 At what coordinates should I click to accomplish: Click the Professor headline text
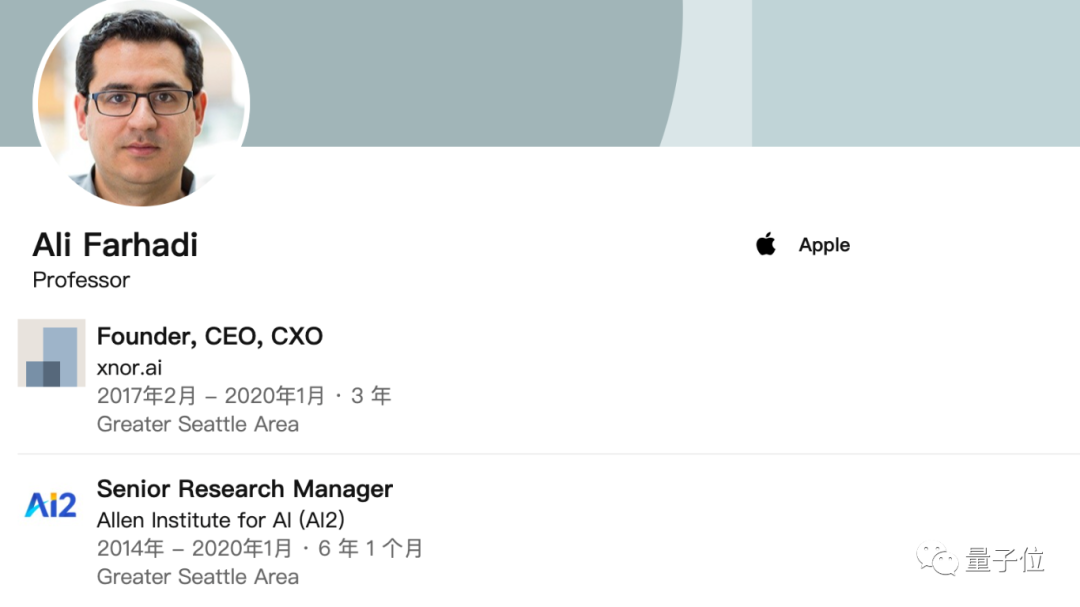click(x=81, y=280)
